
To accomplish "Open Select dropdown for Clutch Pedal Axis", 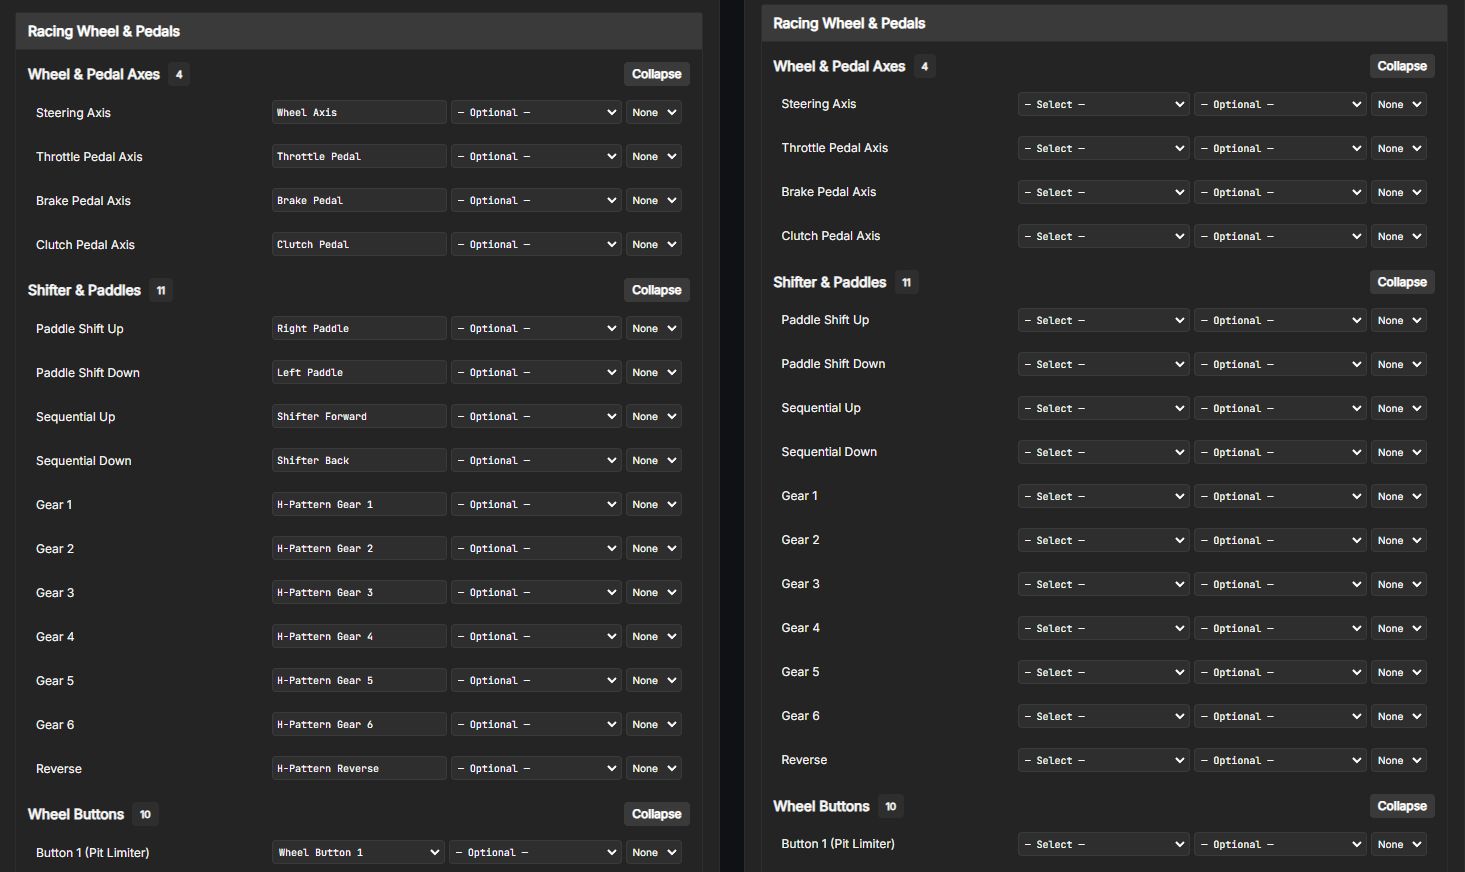I will pyautogui.click(x=1104, y=236).
